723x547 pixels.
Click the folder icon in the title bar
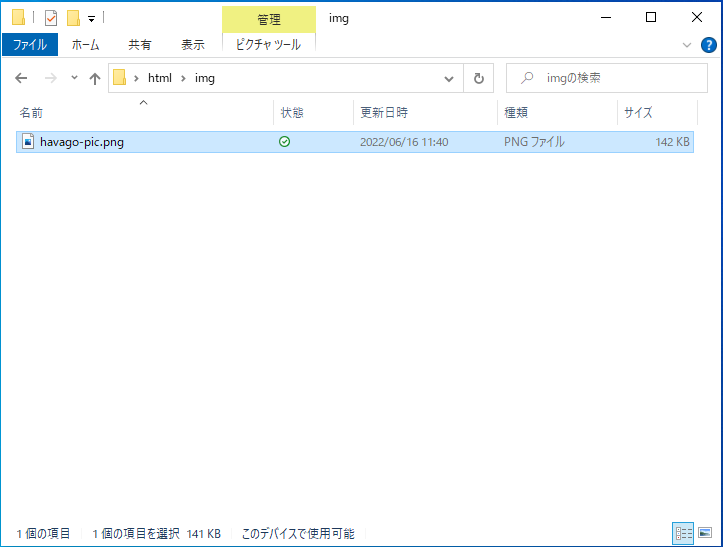click(18, 18)
